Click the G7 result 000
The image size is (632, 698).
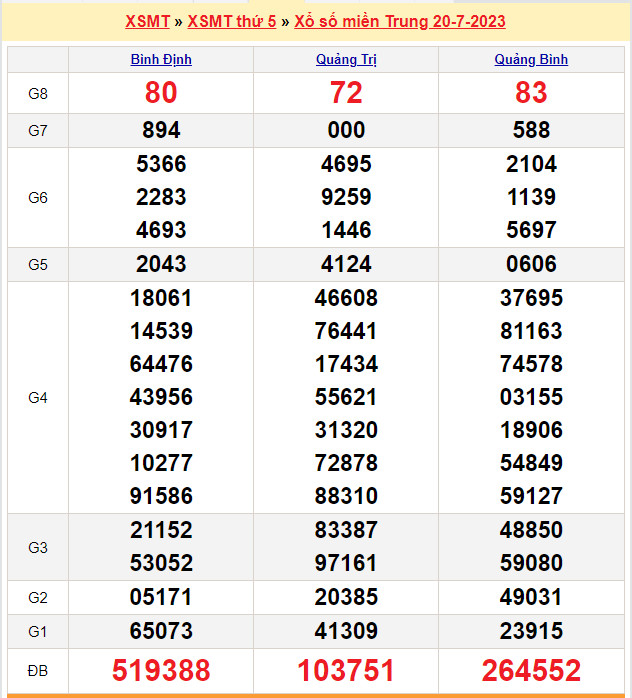[x=346, y=130]
